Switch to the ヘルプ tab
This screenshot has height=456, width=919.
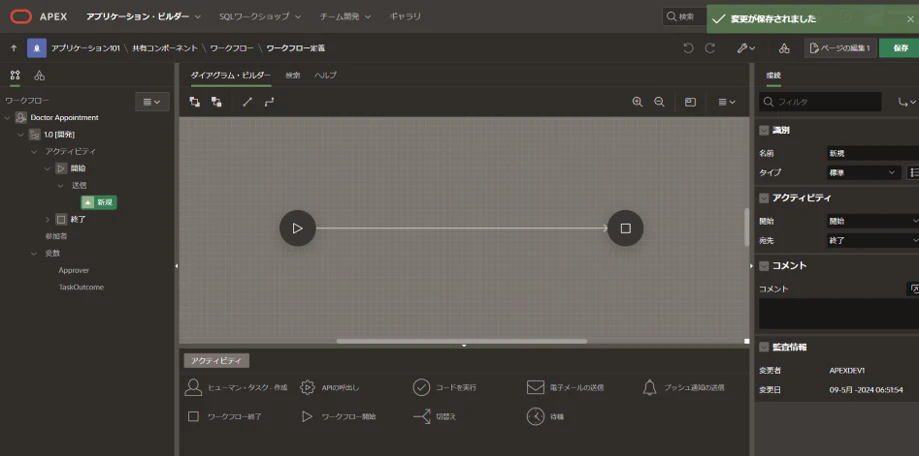(x=325, y=75)
